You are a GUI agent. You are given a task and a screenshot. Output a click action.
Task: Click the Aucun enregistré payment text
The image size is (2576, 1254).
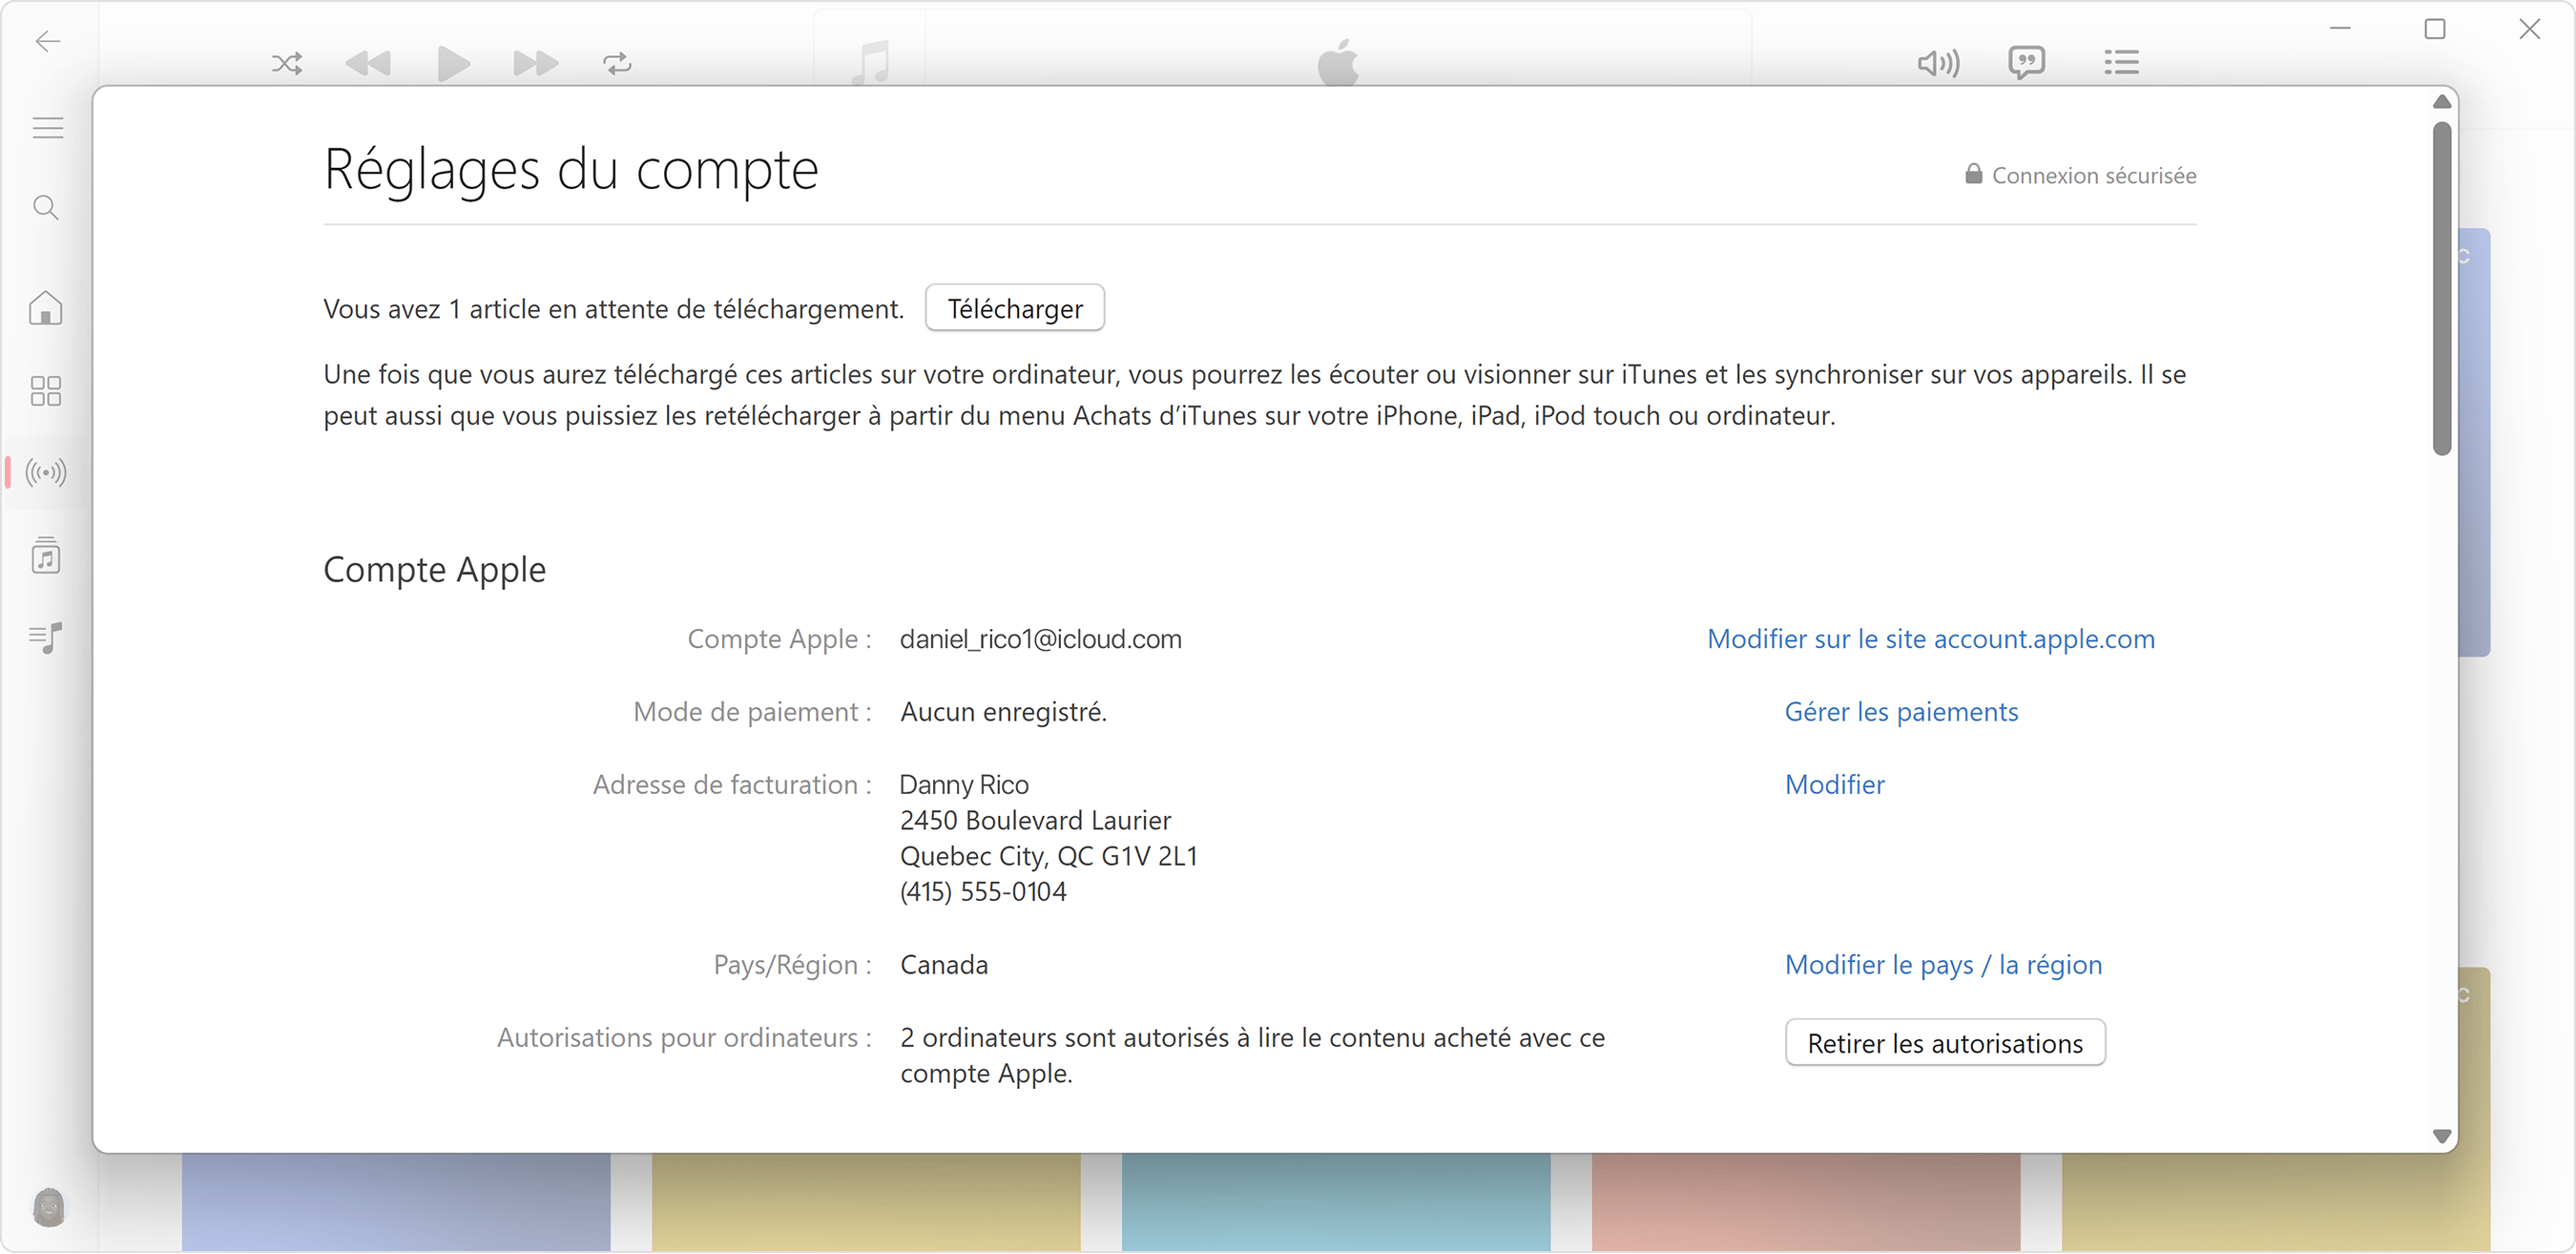1003,712
